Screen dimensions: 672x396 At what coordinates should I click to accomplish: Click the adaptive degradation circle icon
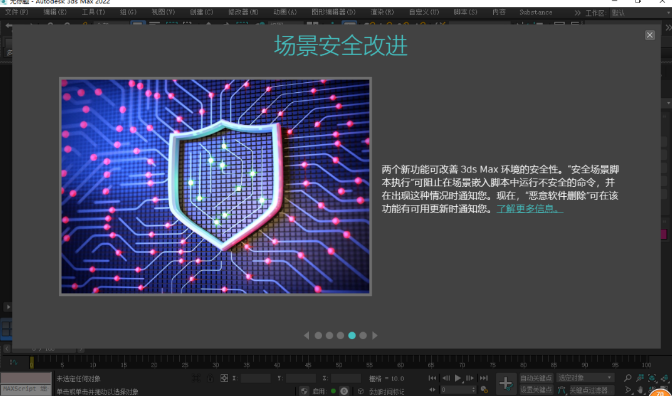[344, 391]
